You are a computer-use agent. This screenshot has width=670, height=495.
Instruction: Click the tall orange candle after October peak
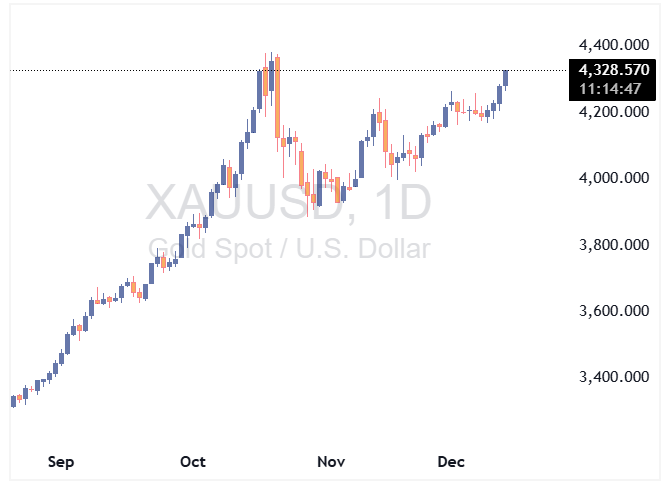point(277,97)
